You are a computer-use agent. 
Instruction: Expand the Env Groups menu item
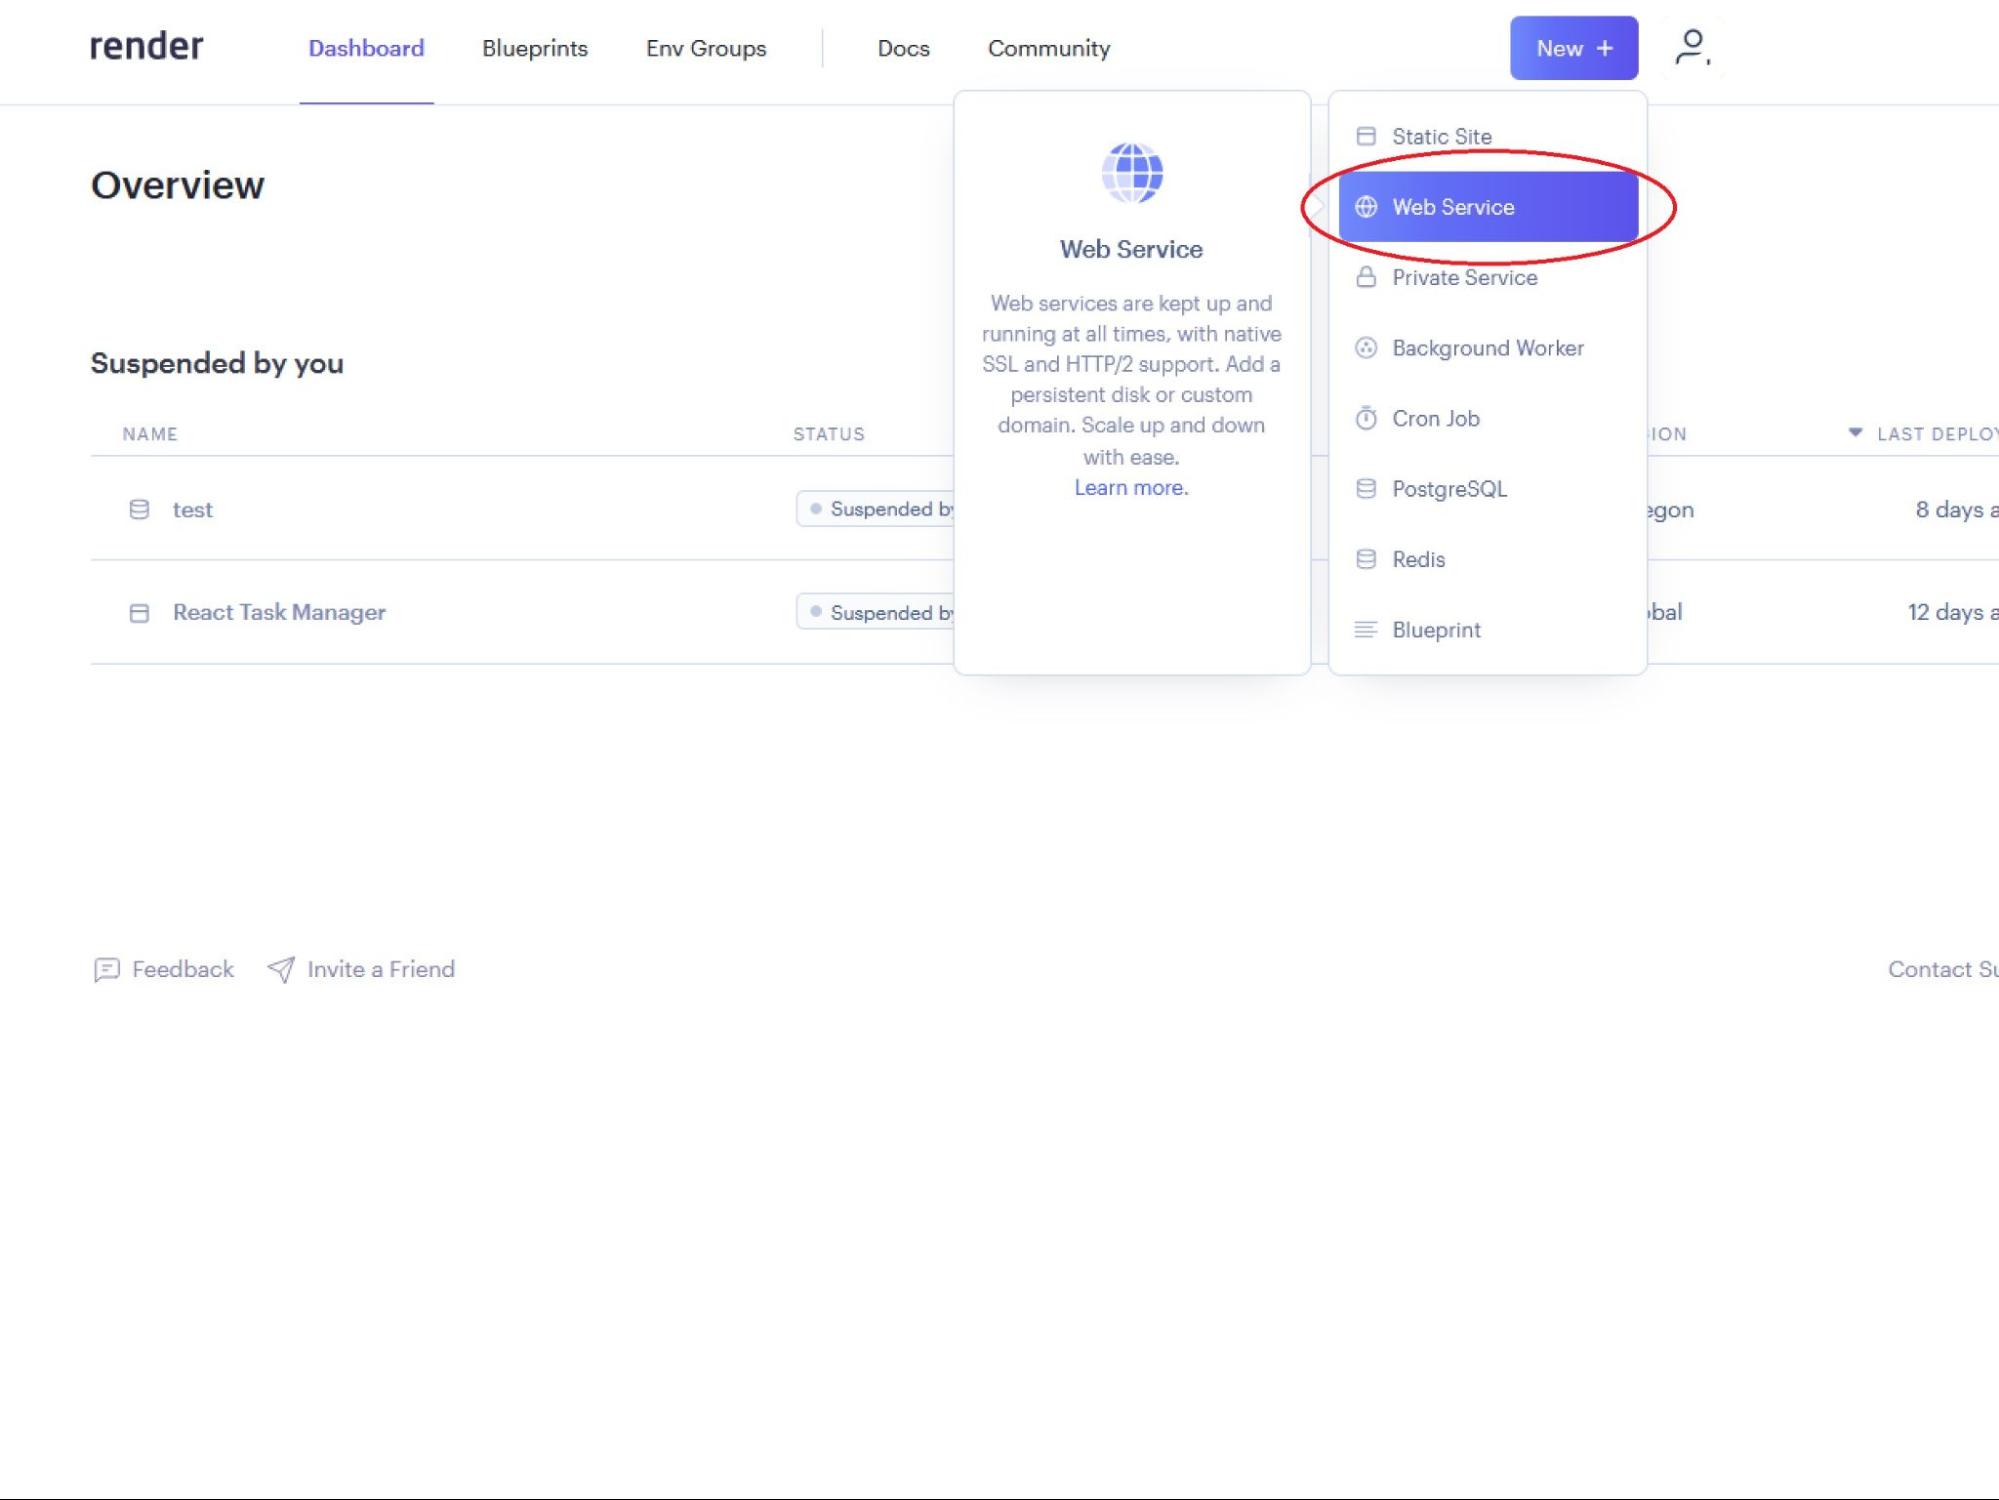706,47
